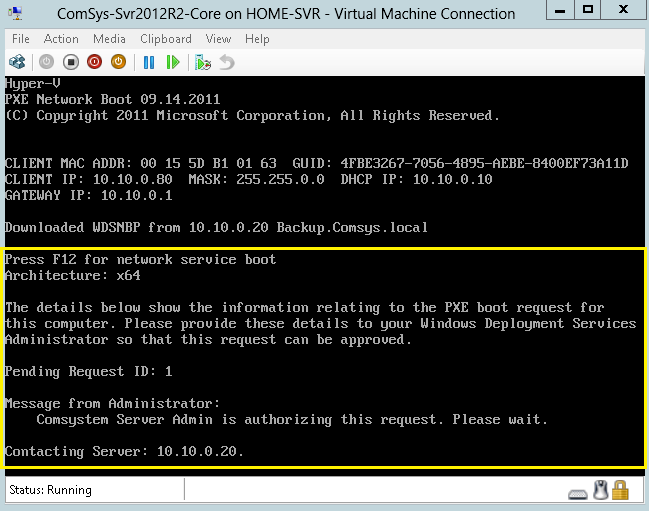Click the 'MASK: 255.255.0.0' text
The width and height of the screenshot is (649, 511).
pos(256,180)
